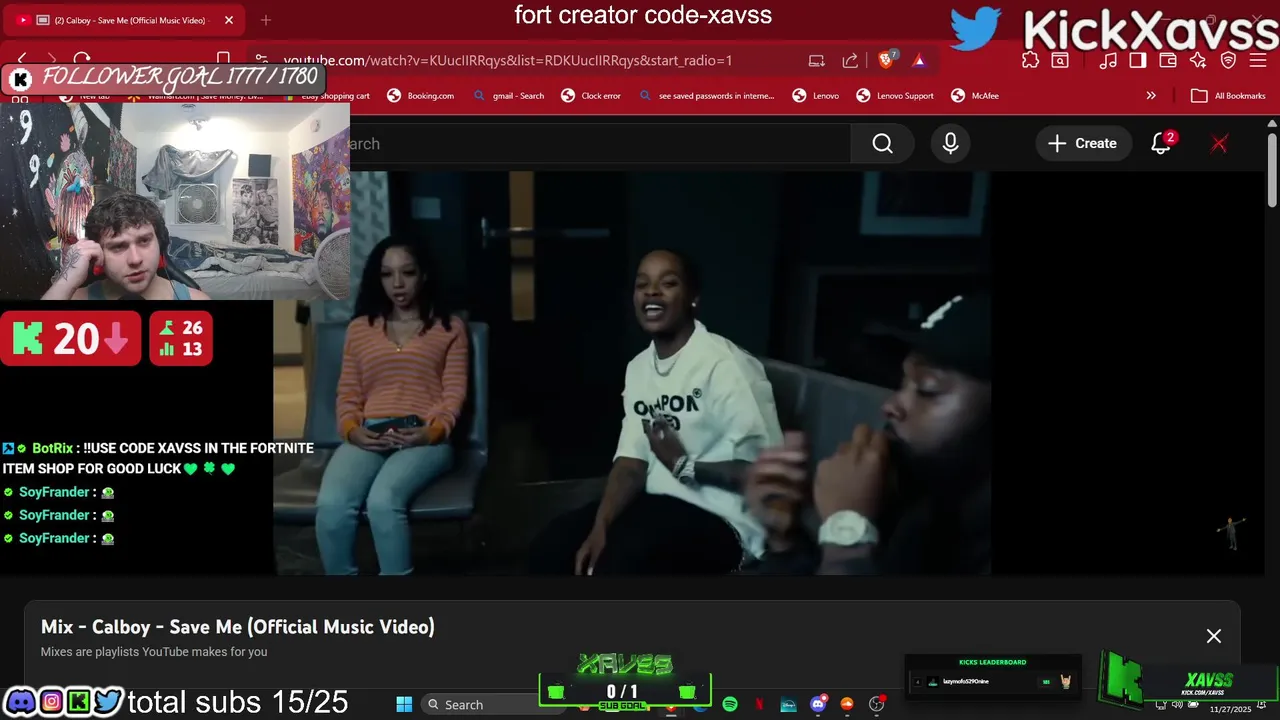The image size is (1280, 720).
Task: Click the YouTube Create button
Action: pos(1083,144)
